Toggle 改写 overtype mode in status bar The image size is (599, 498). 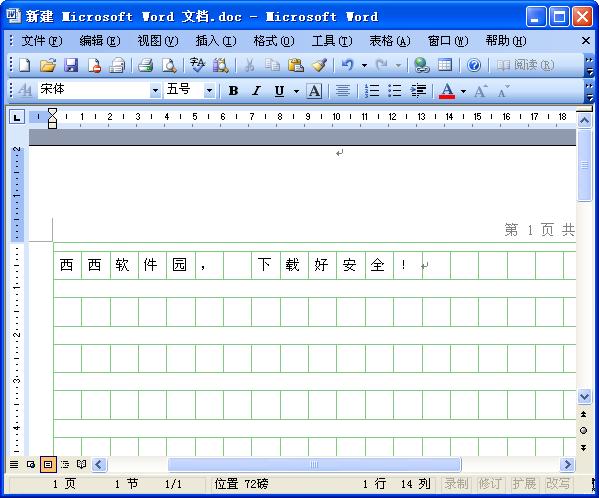[558, 484]
